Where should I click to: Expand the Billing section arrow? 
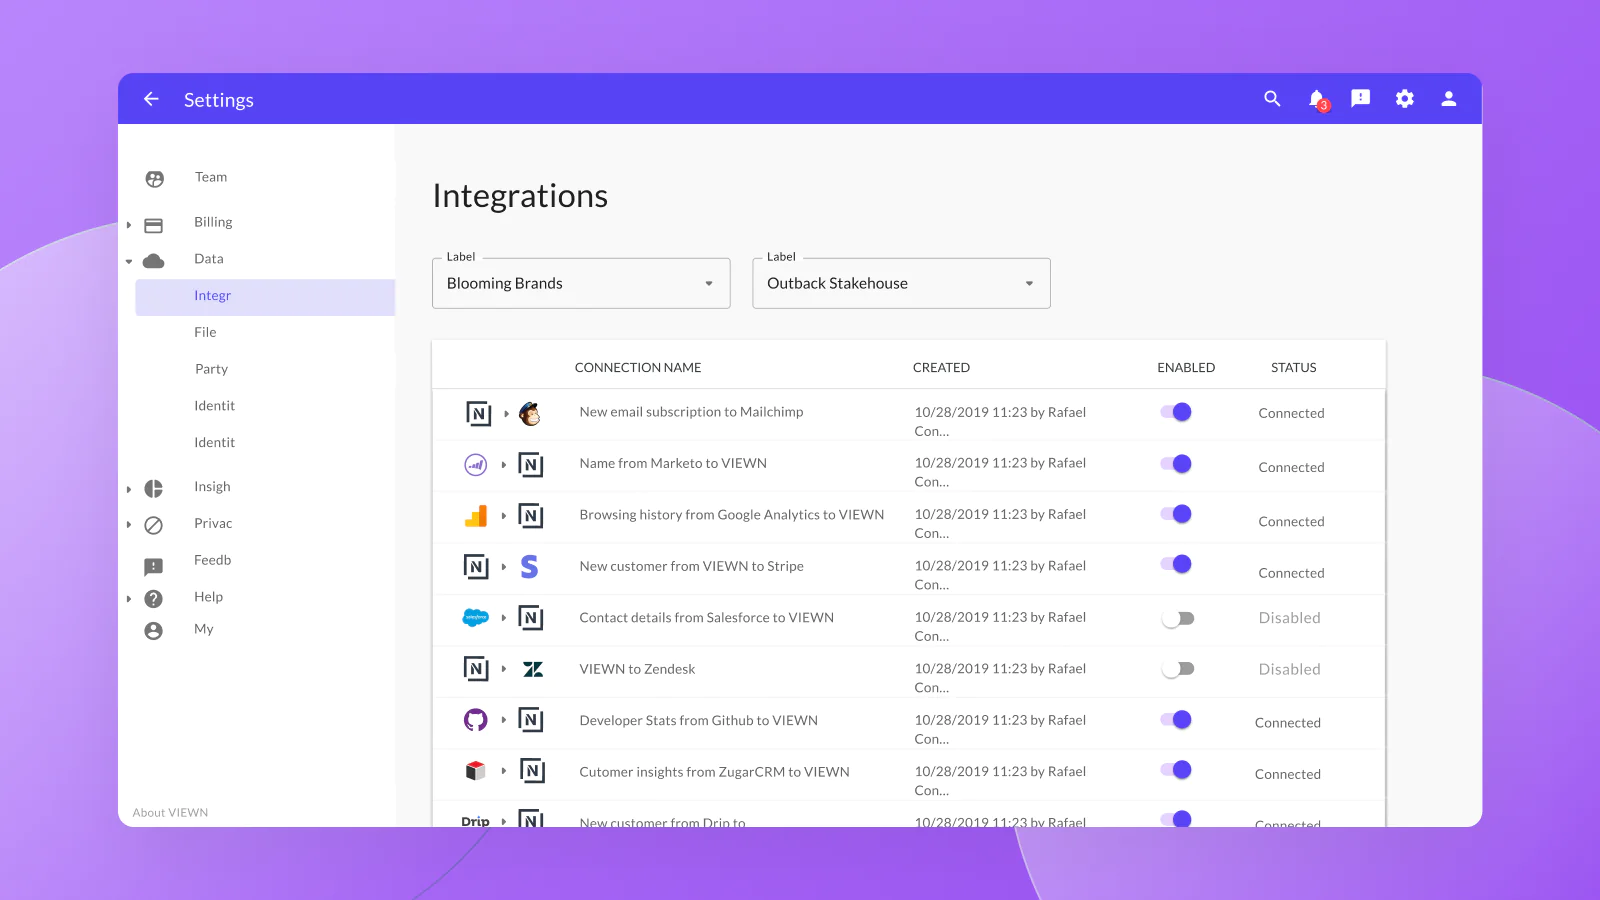click(129, 224)
